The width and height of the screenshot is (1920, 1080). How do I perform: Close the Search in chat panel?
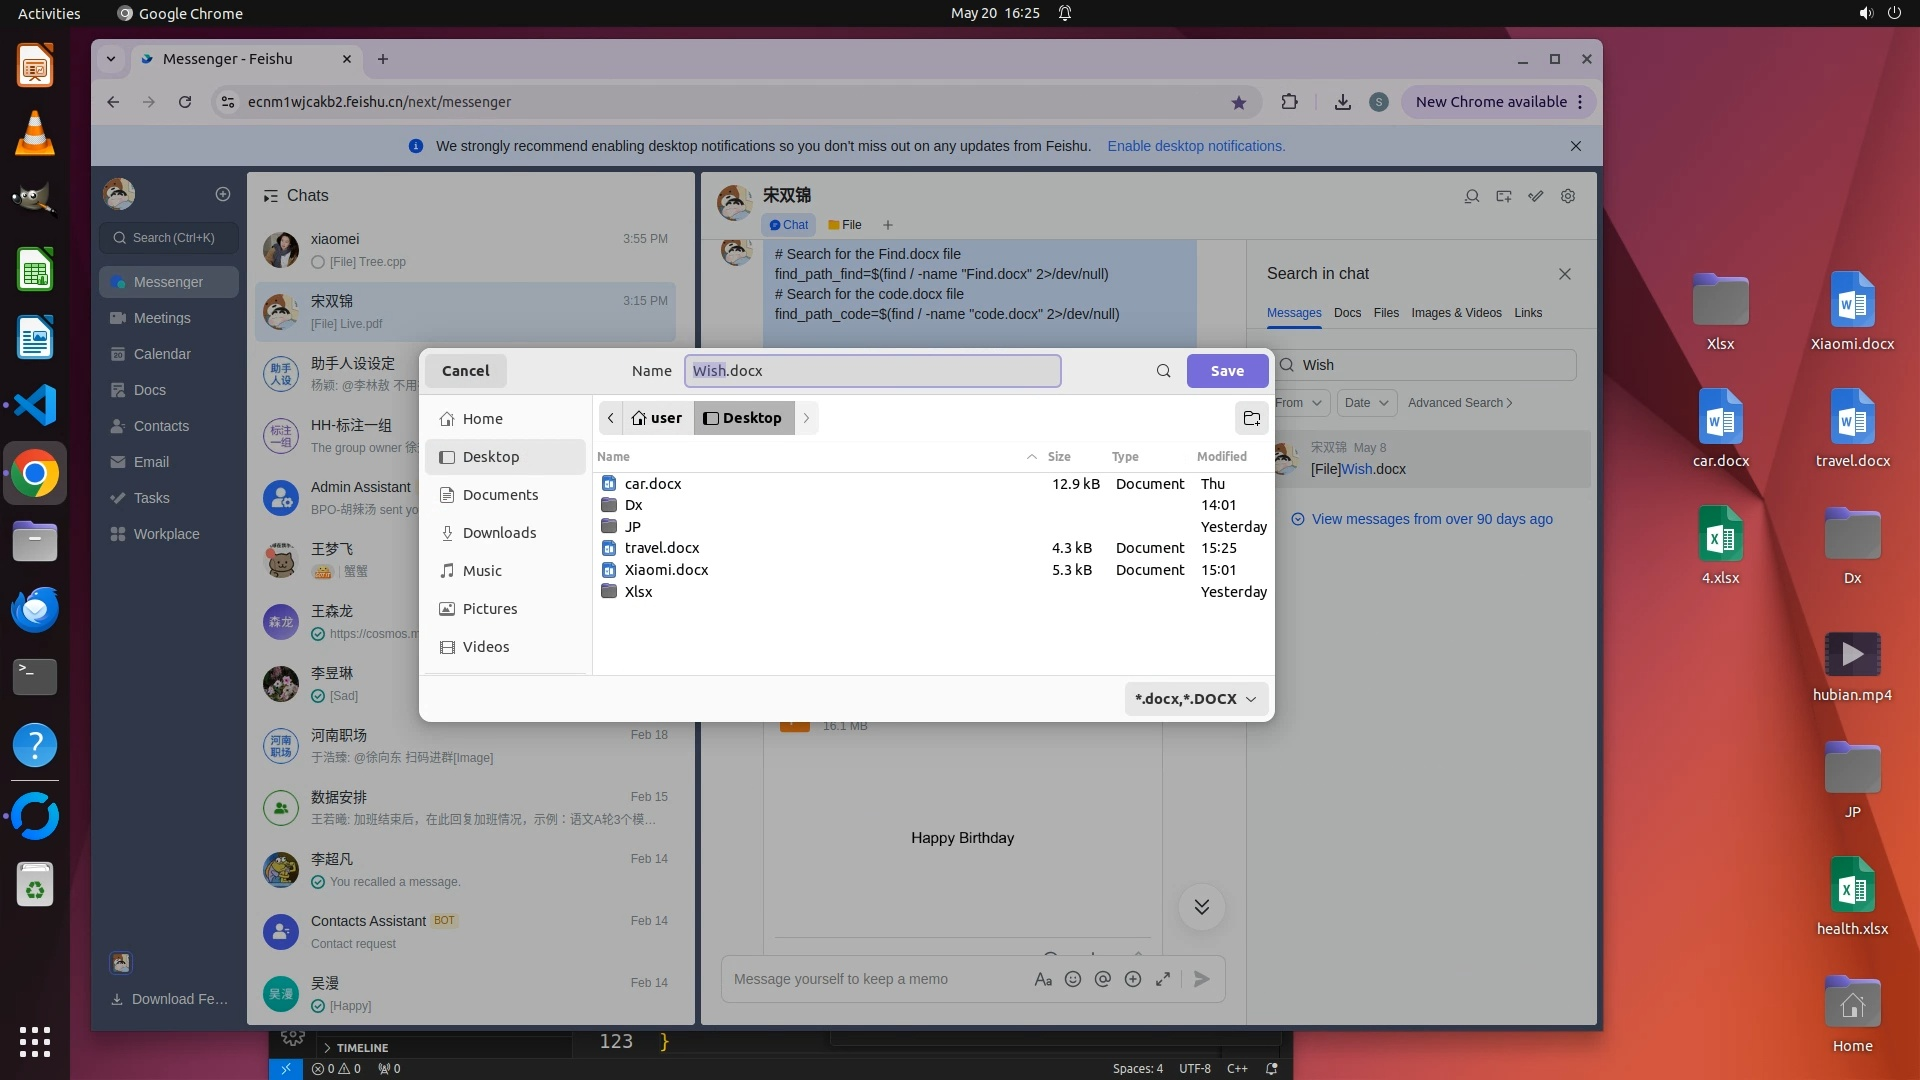(x=1565, y=274)
